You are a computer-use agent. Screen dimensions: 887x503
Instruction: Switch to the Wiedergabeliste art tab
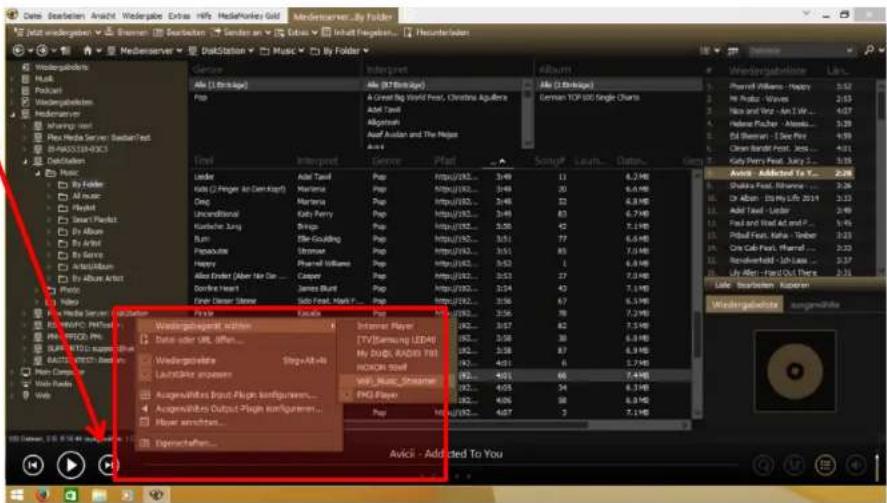(x=744, y=305)
